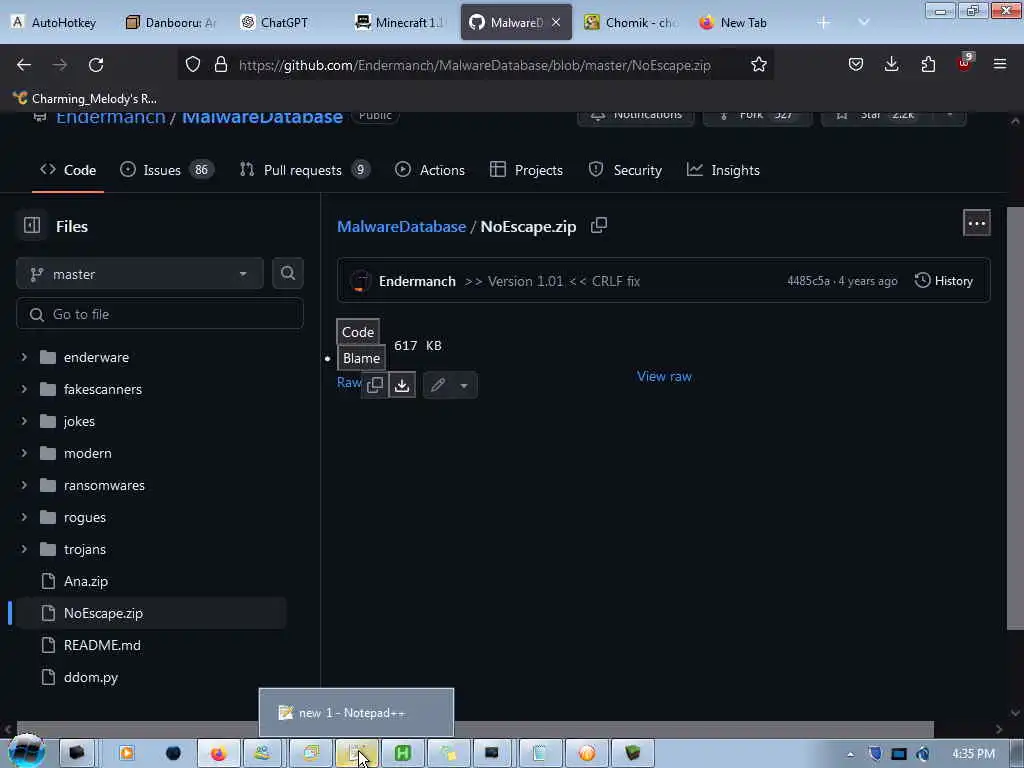Open commit hash 4485c5a
Image resolution: width=1024 pixels, height=768 pixels.
[x=808, y=281]
